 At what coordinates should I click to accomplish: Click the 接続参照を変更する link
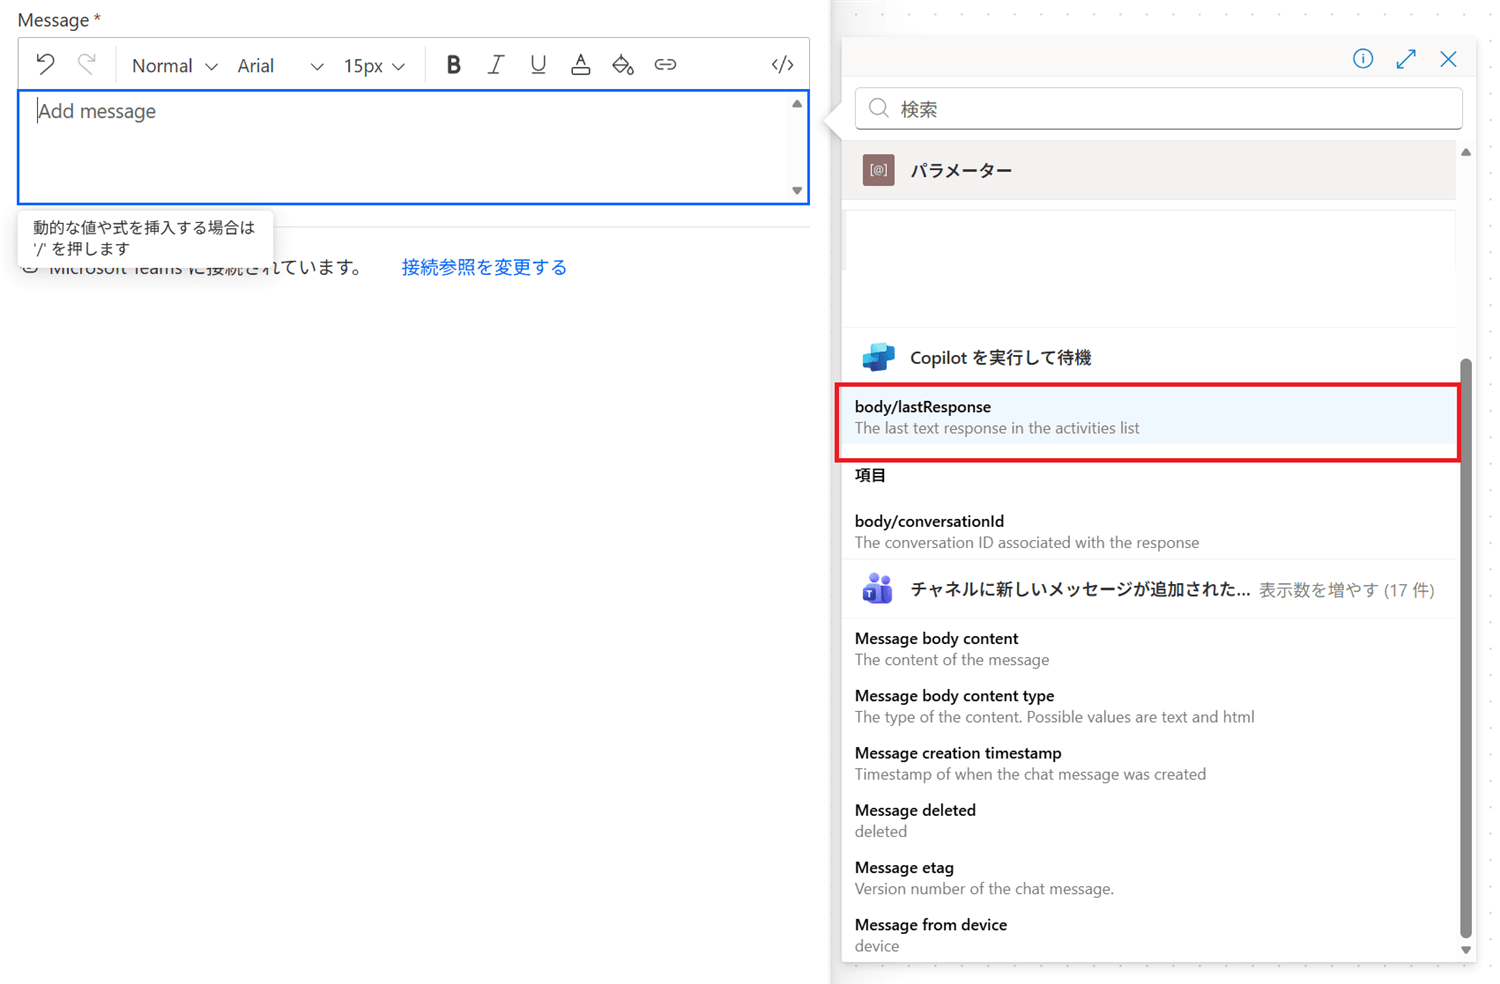point(484,266)
